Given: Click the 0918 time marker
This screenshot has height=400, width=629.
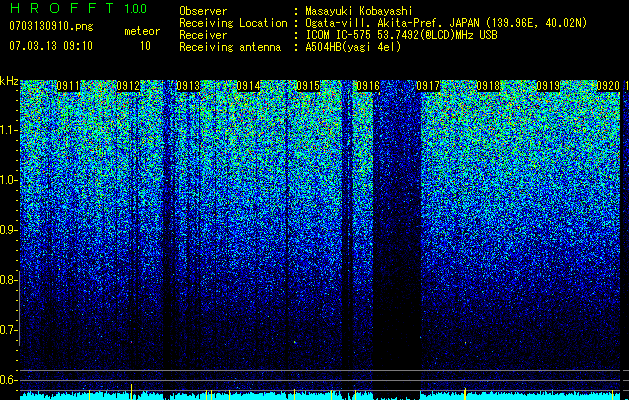Looking at the screenshot, I should pos(489,86).
